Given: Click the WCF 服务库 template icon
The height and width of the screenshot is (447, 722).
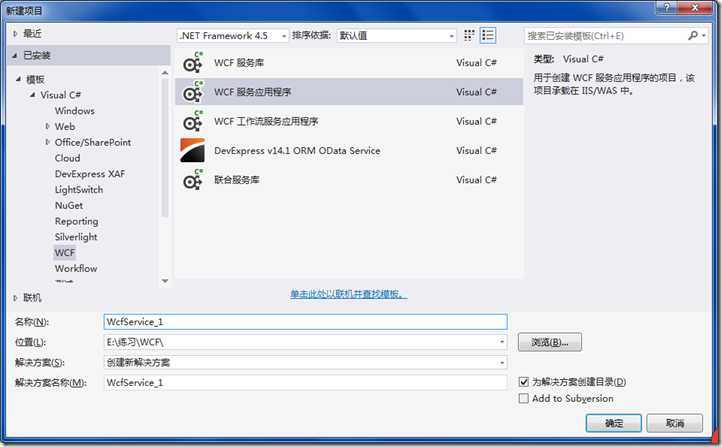Looking at the screenshot, I should (x=192, y=63).
